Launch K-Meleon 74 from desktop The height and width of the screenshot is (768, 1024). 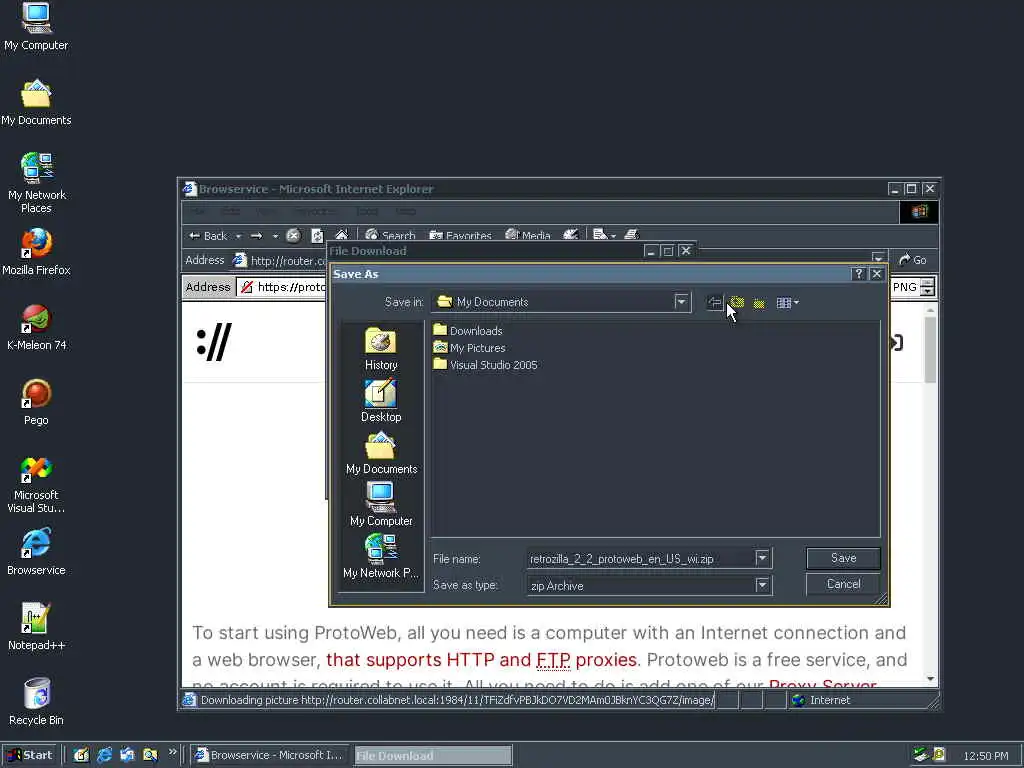[x=36, y=327]
